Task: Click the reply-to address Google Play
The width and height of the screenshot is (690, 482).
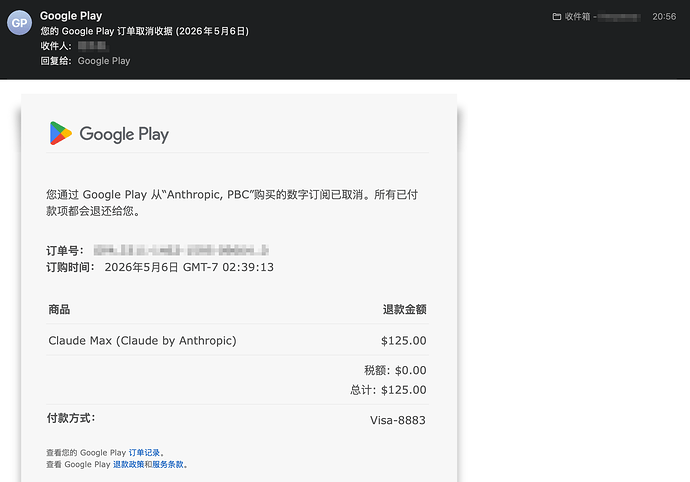Action: click(x=104, y=61)
